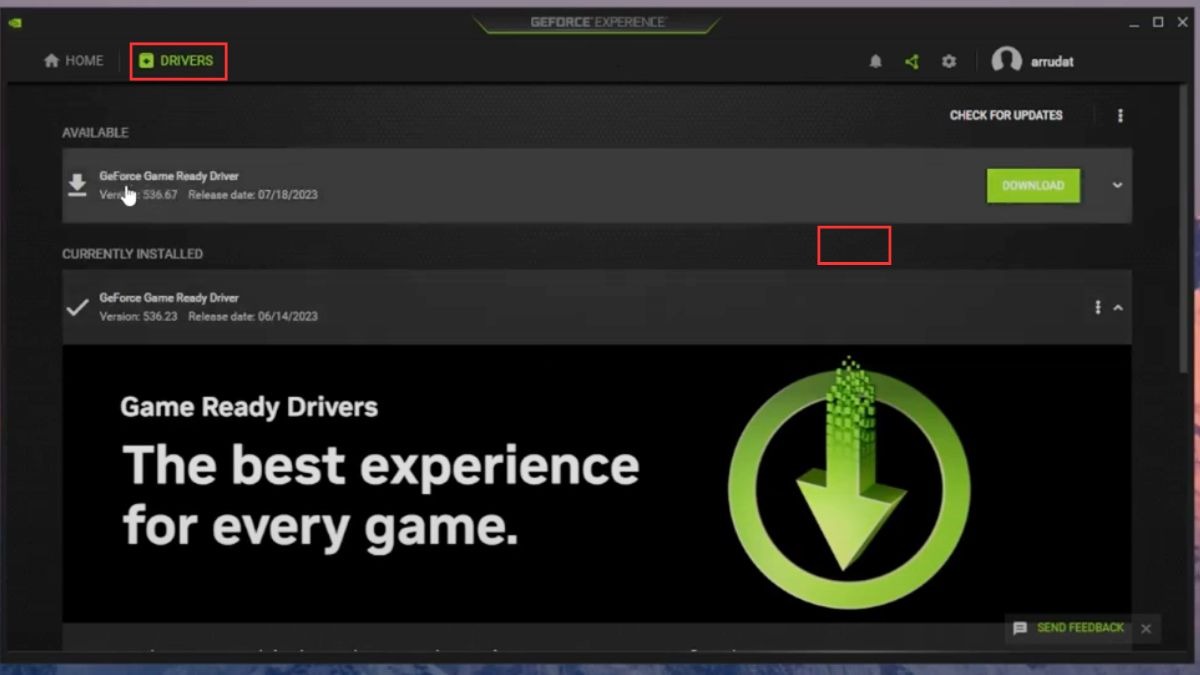Viewport: 1200px width, 675px height.
Task: Collapse the installed driver 536.23 details
Action: pyautogui.click(x=1118, y=307)
